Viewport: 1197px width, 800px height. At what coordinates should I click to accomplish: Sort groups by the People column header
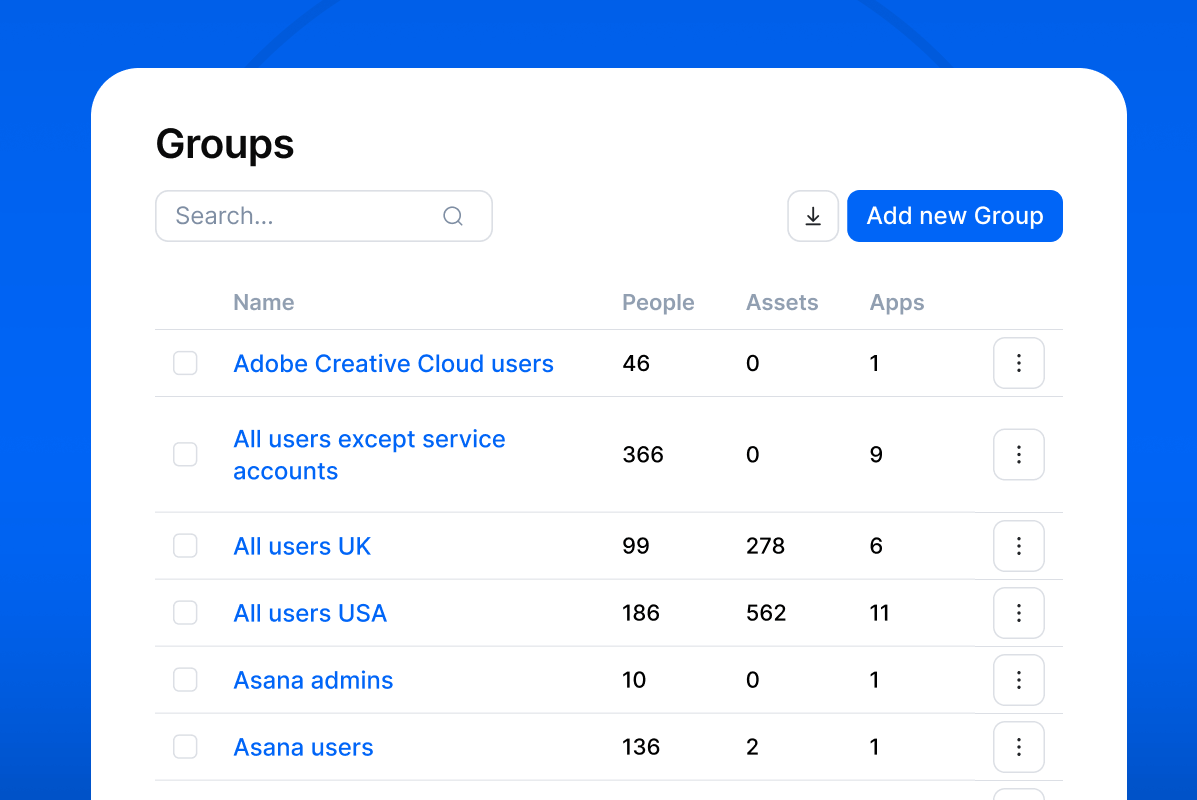click(x=658, y=302)
